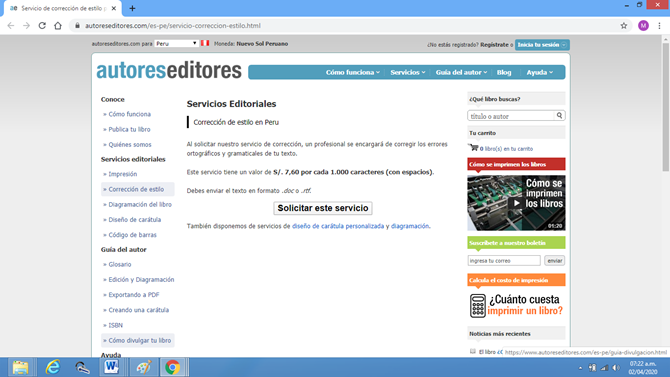Open the Chrome three-dot menu

659,26
